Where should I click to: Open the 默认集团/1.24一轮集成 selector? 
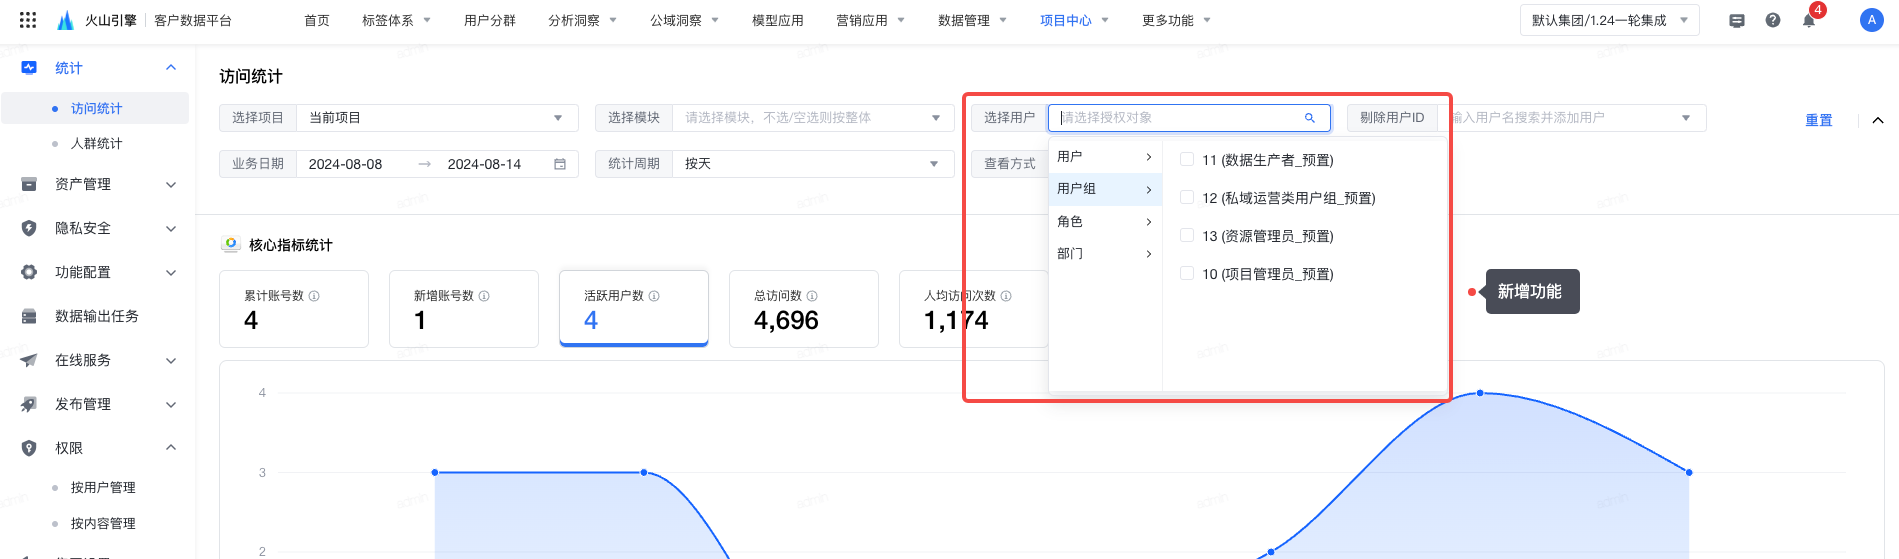tap(1610, 20)
